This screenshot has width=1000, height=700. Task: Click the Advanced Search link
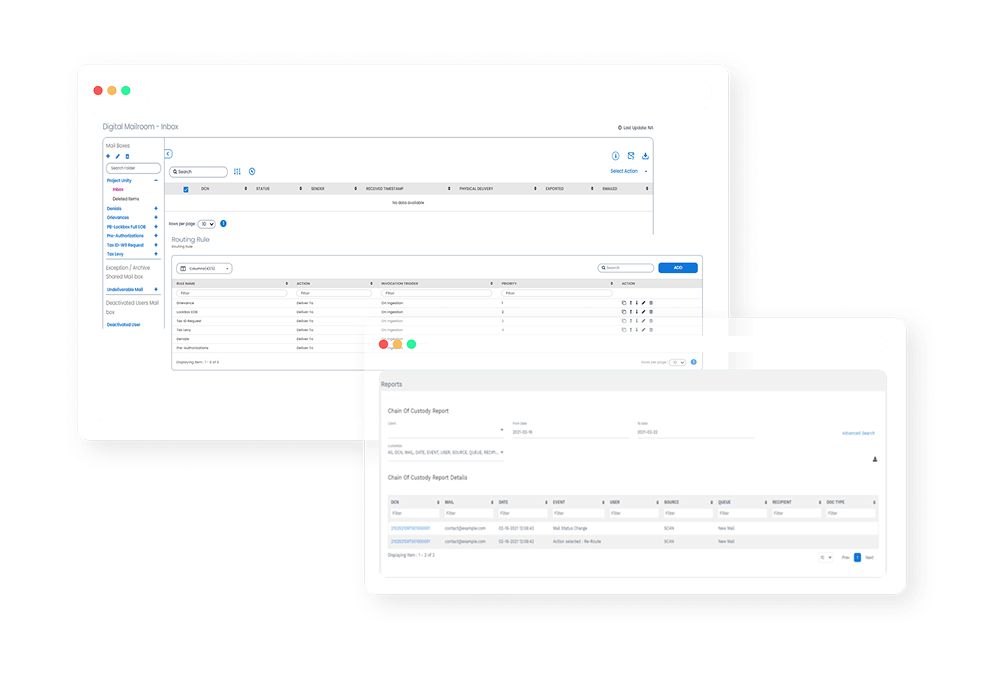(858, 433)
